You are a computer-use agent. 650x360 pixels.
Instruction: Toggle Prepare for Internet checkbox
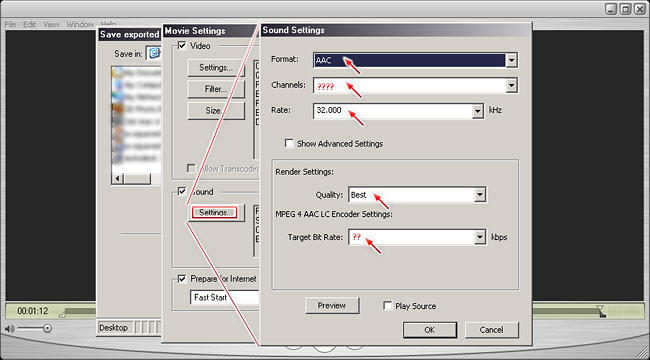click(182, 279)
